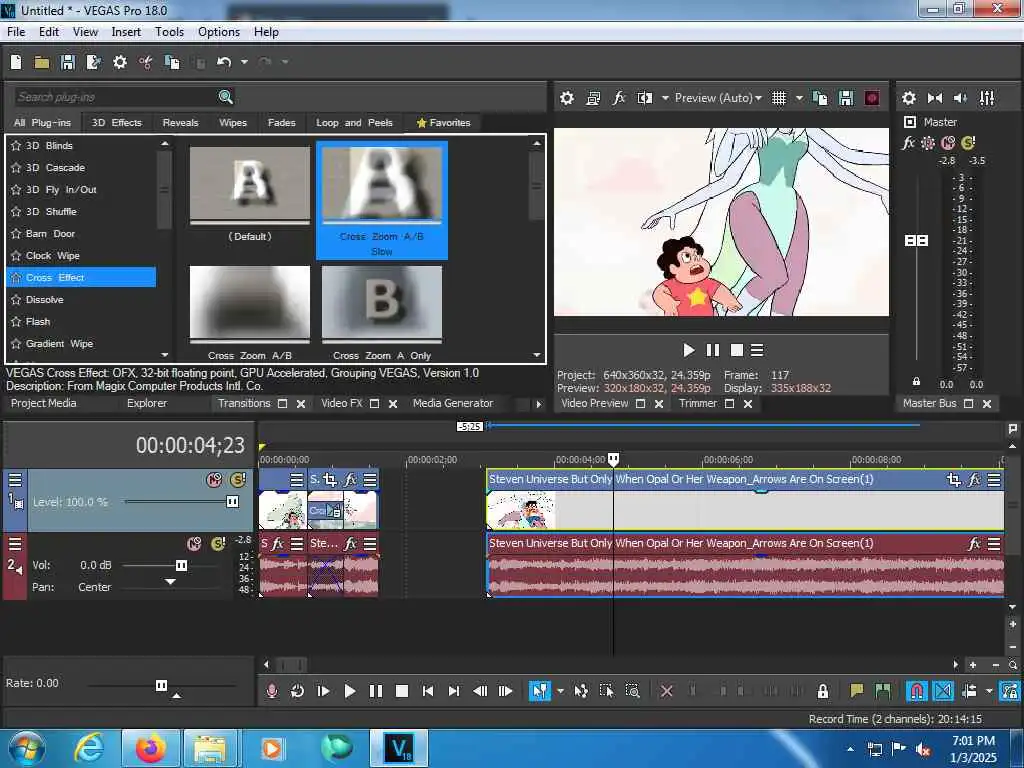Open the Normal Edit Tool dropdown arrow
This screenshot has height=768, width=1024.
pyautogui.click(x=560, y=691)
